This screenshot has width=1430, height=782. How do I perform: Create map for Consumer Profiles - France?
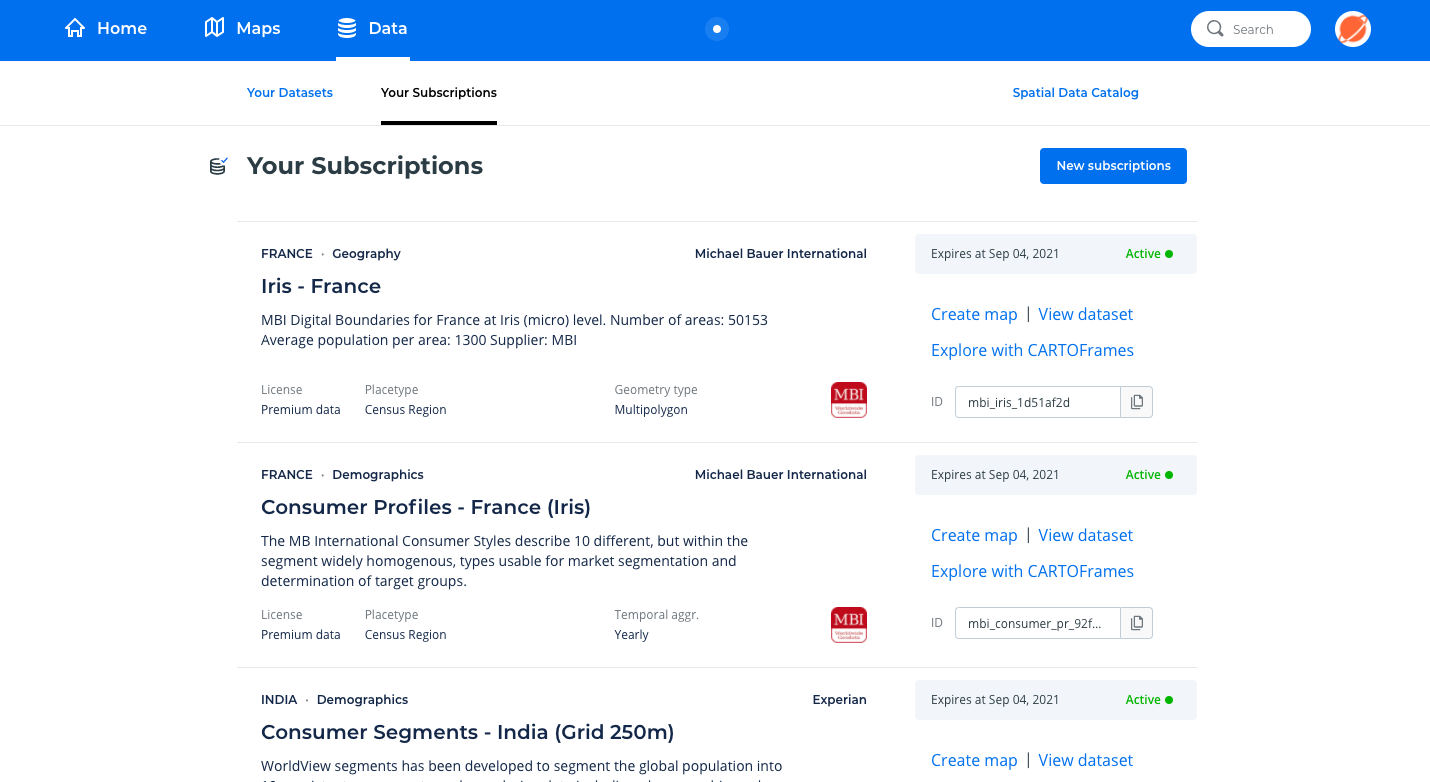click(x=974, y=535)
